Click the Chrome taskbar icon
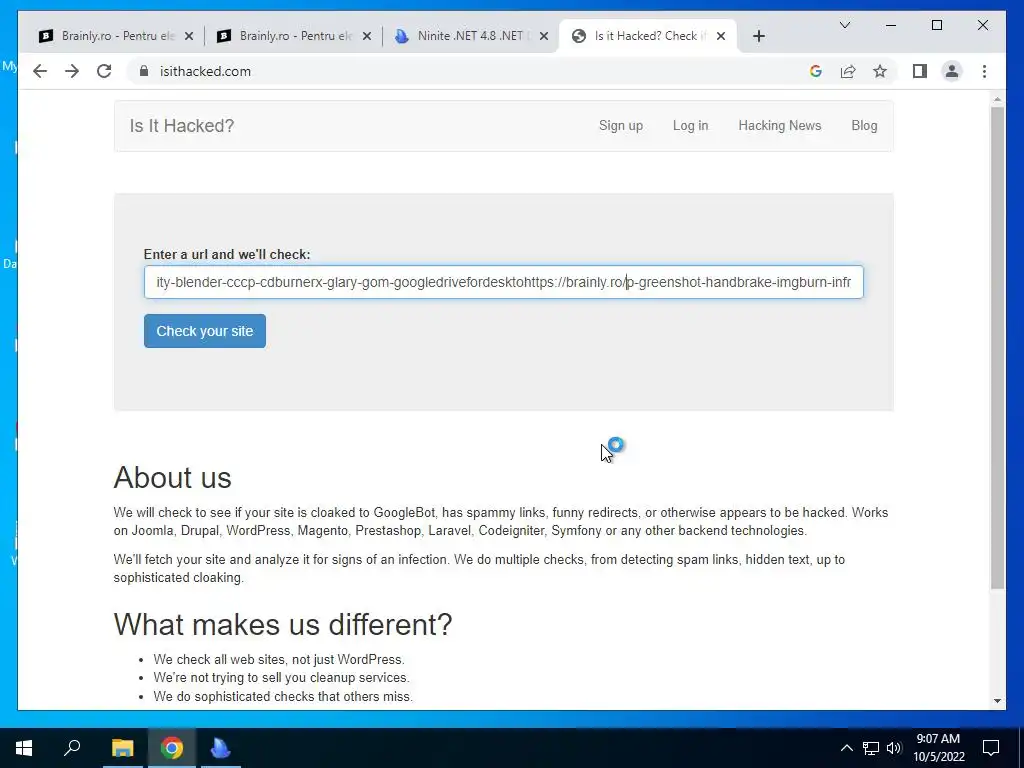Screen dimensions: 1024x768 (172, 748)
